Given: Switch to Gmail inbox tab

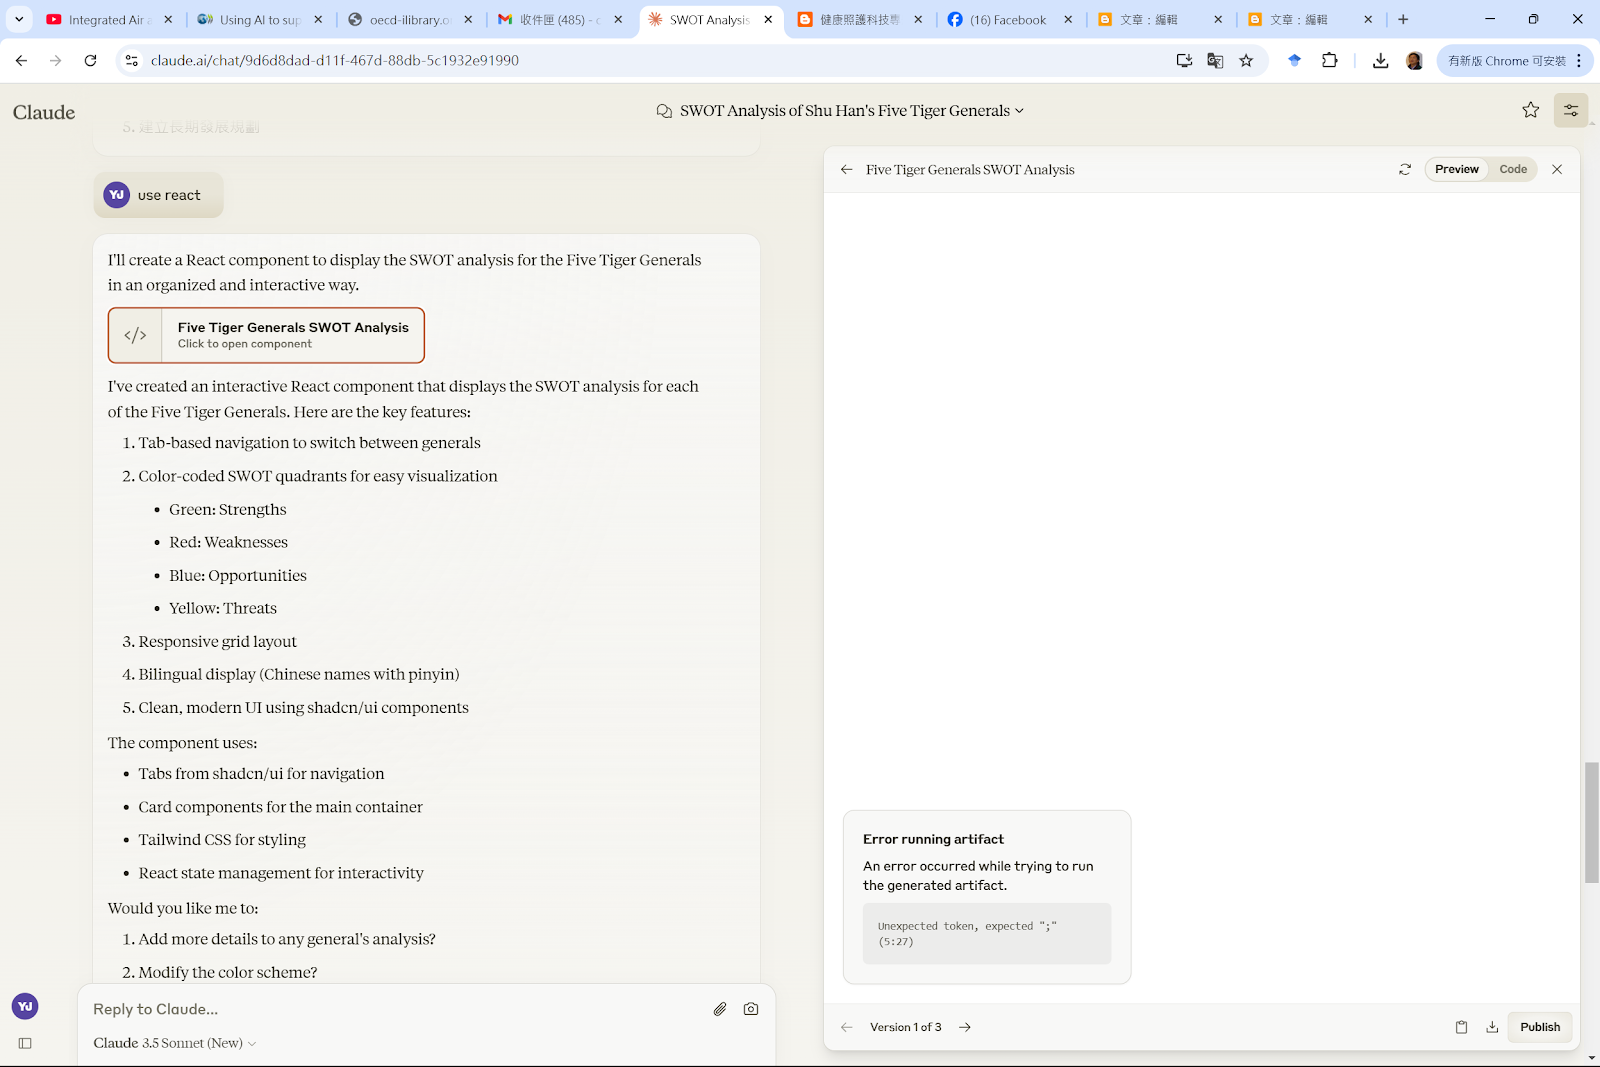Looking at the screenshot, I should pos(559,19).
